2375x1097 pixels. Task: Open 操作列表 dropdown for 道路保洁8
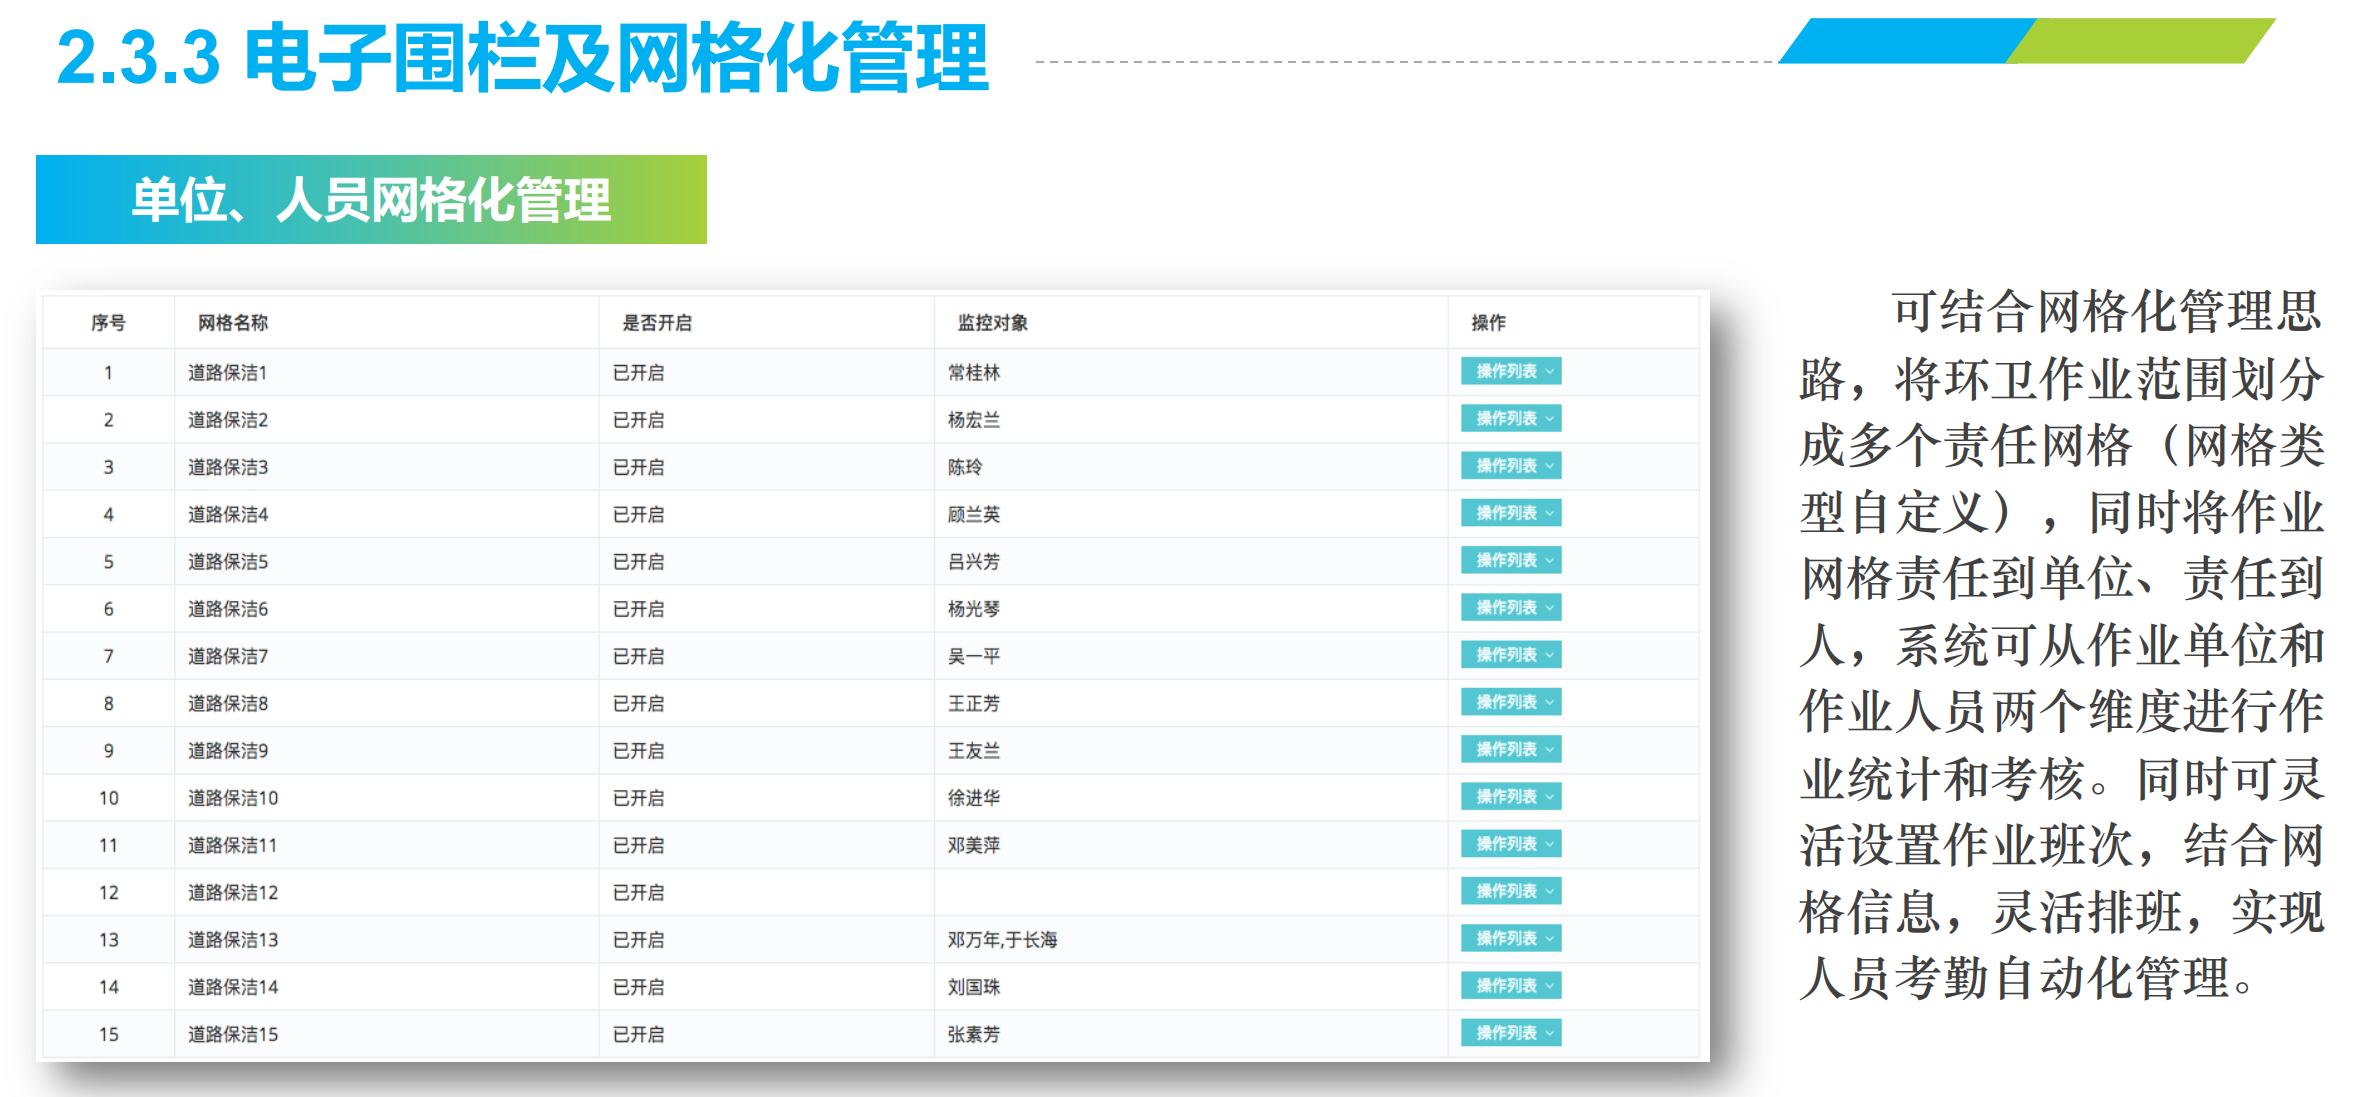(1510, 702)
